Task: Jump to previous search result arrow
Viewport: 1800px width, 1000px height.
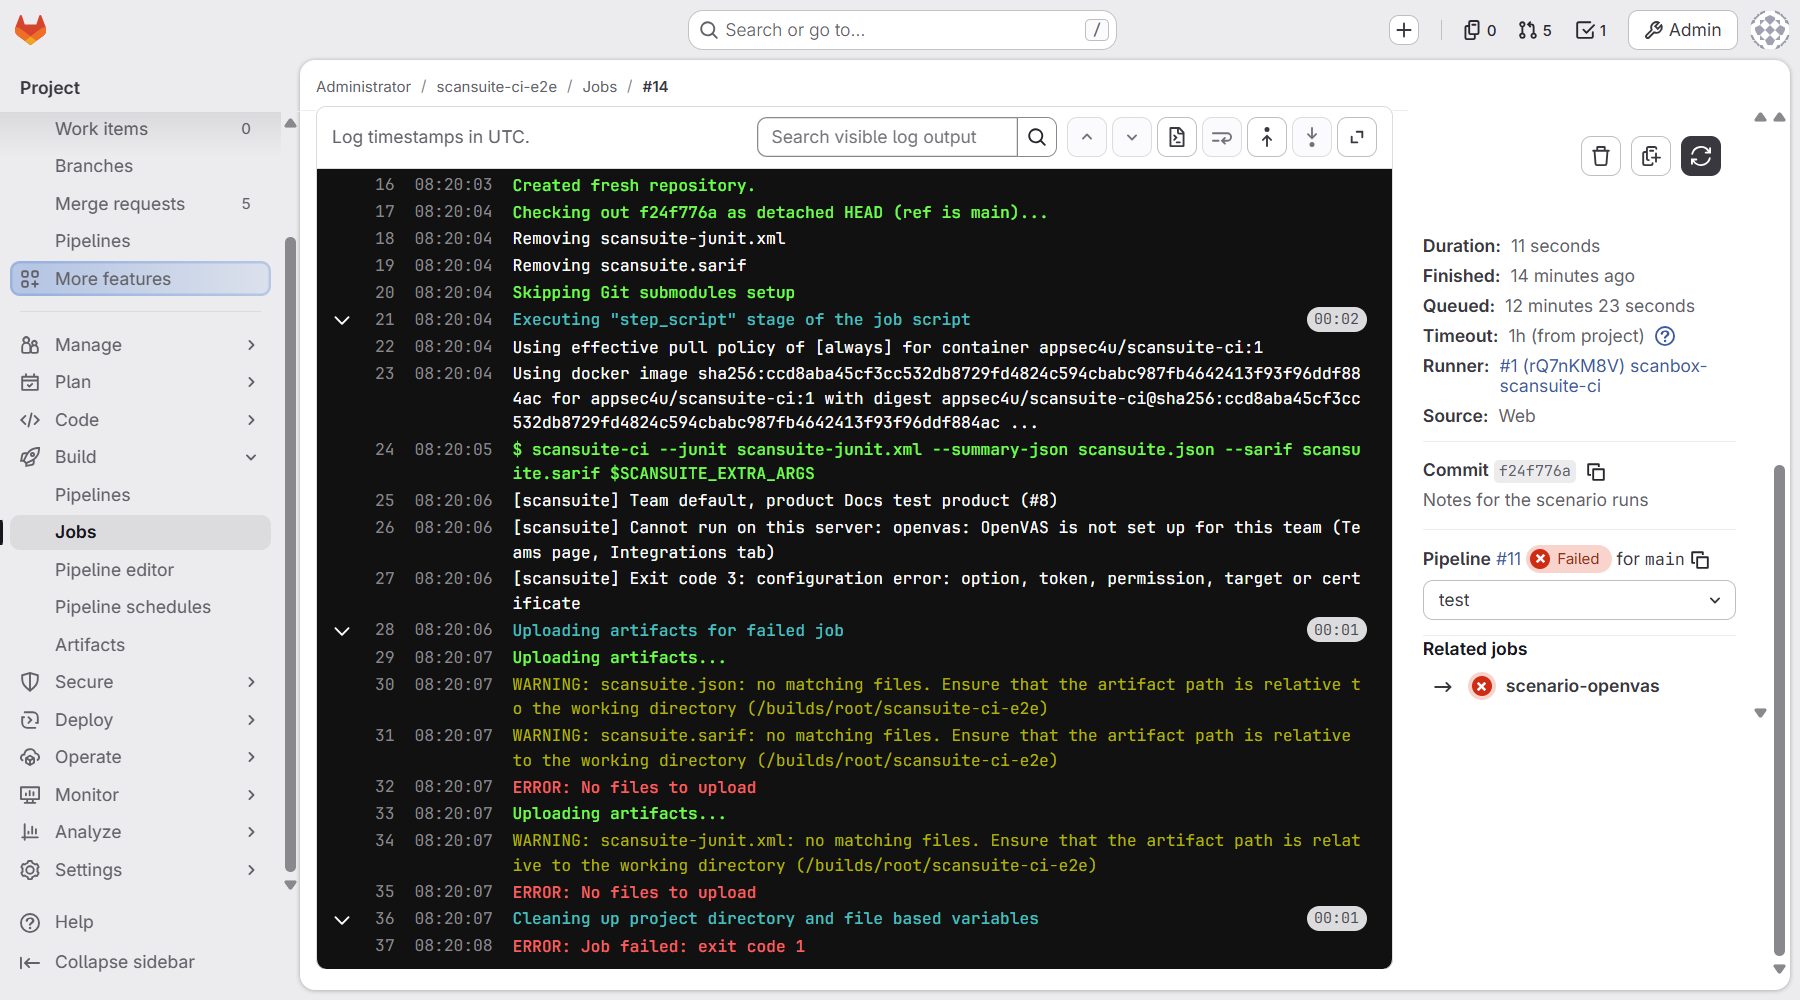Action: [1087, 137]
